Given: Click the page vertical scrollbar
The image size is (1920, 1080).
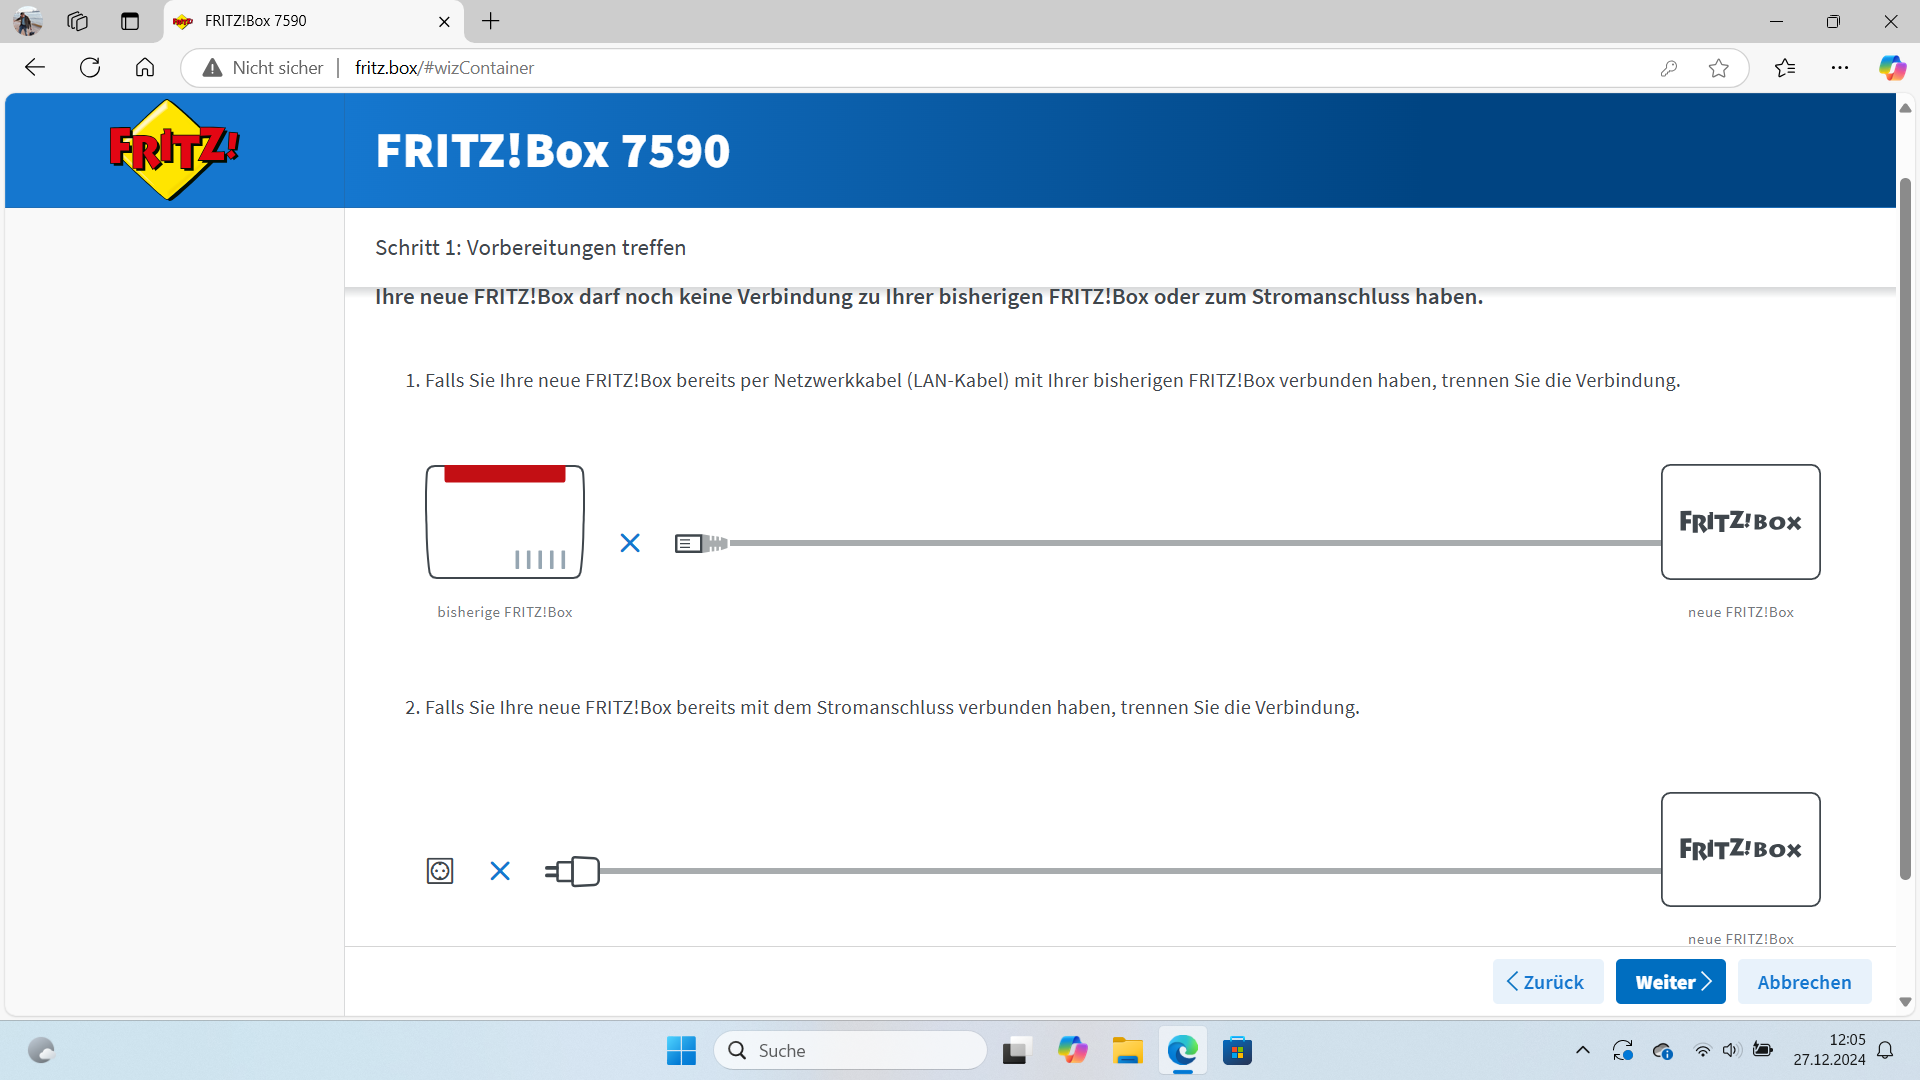Looking at the screenshot, I should [x=1905, y=530].
